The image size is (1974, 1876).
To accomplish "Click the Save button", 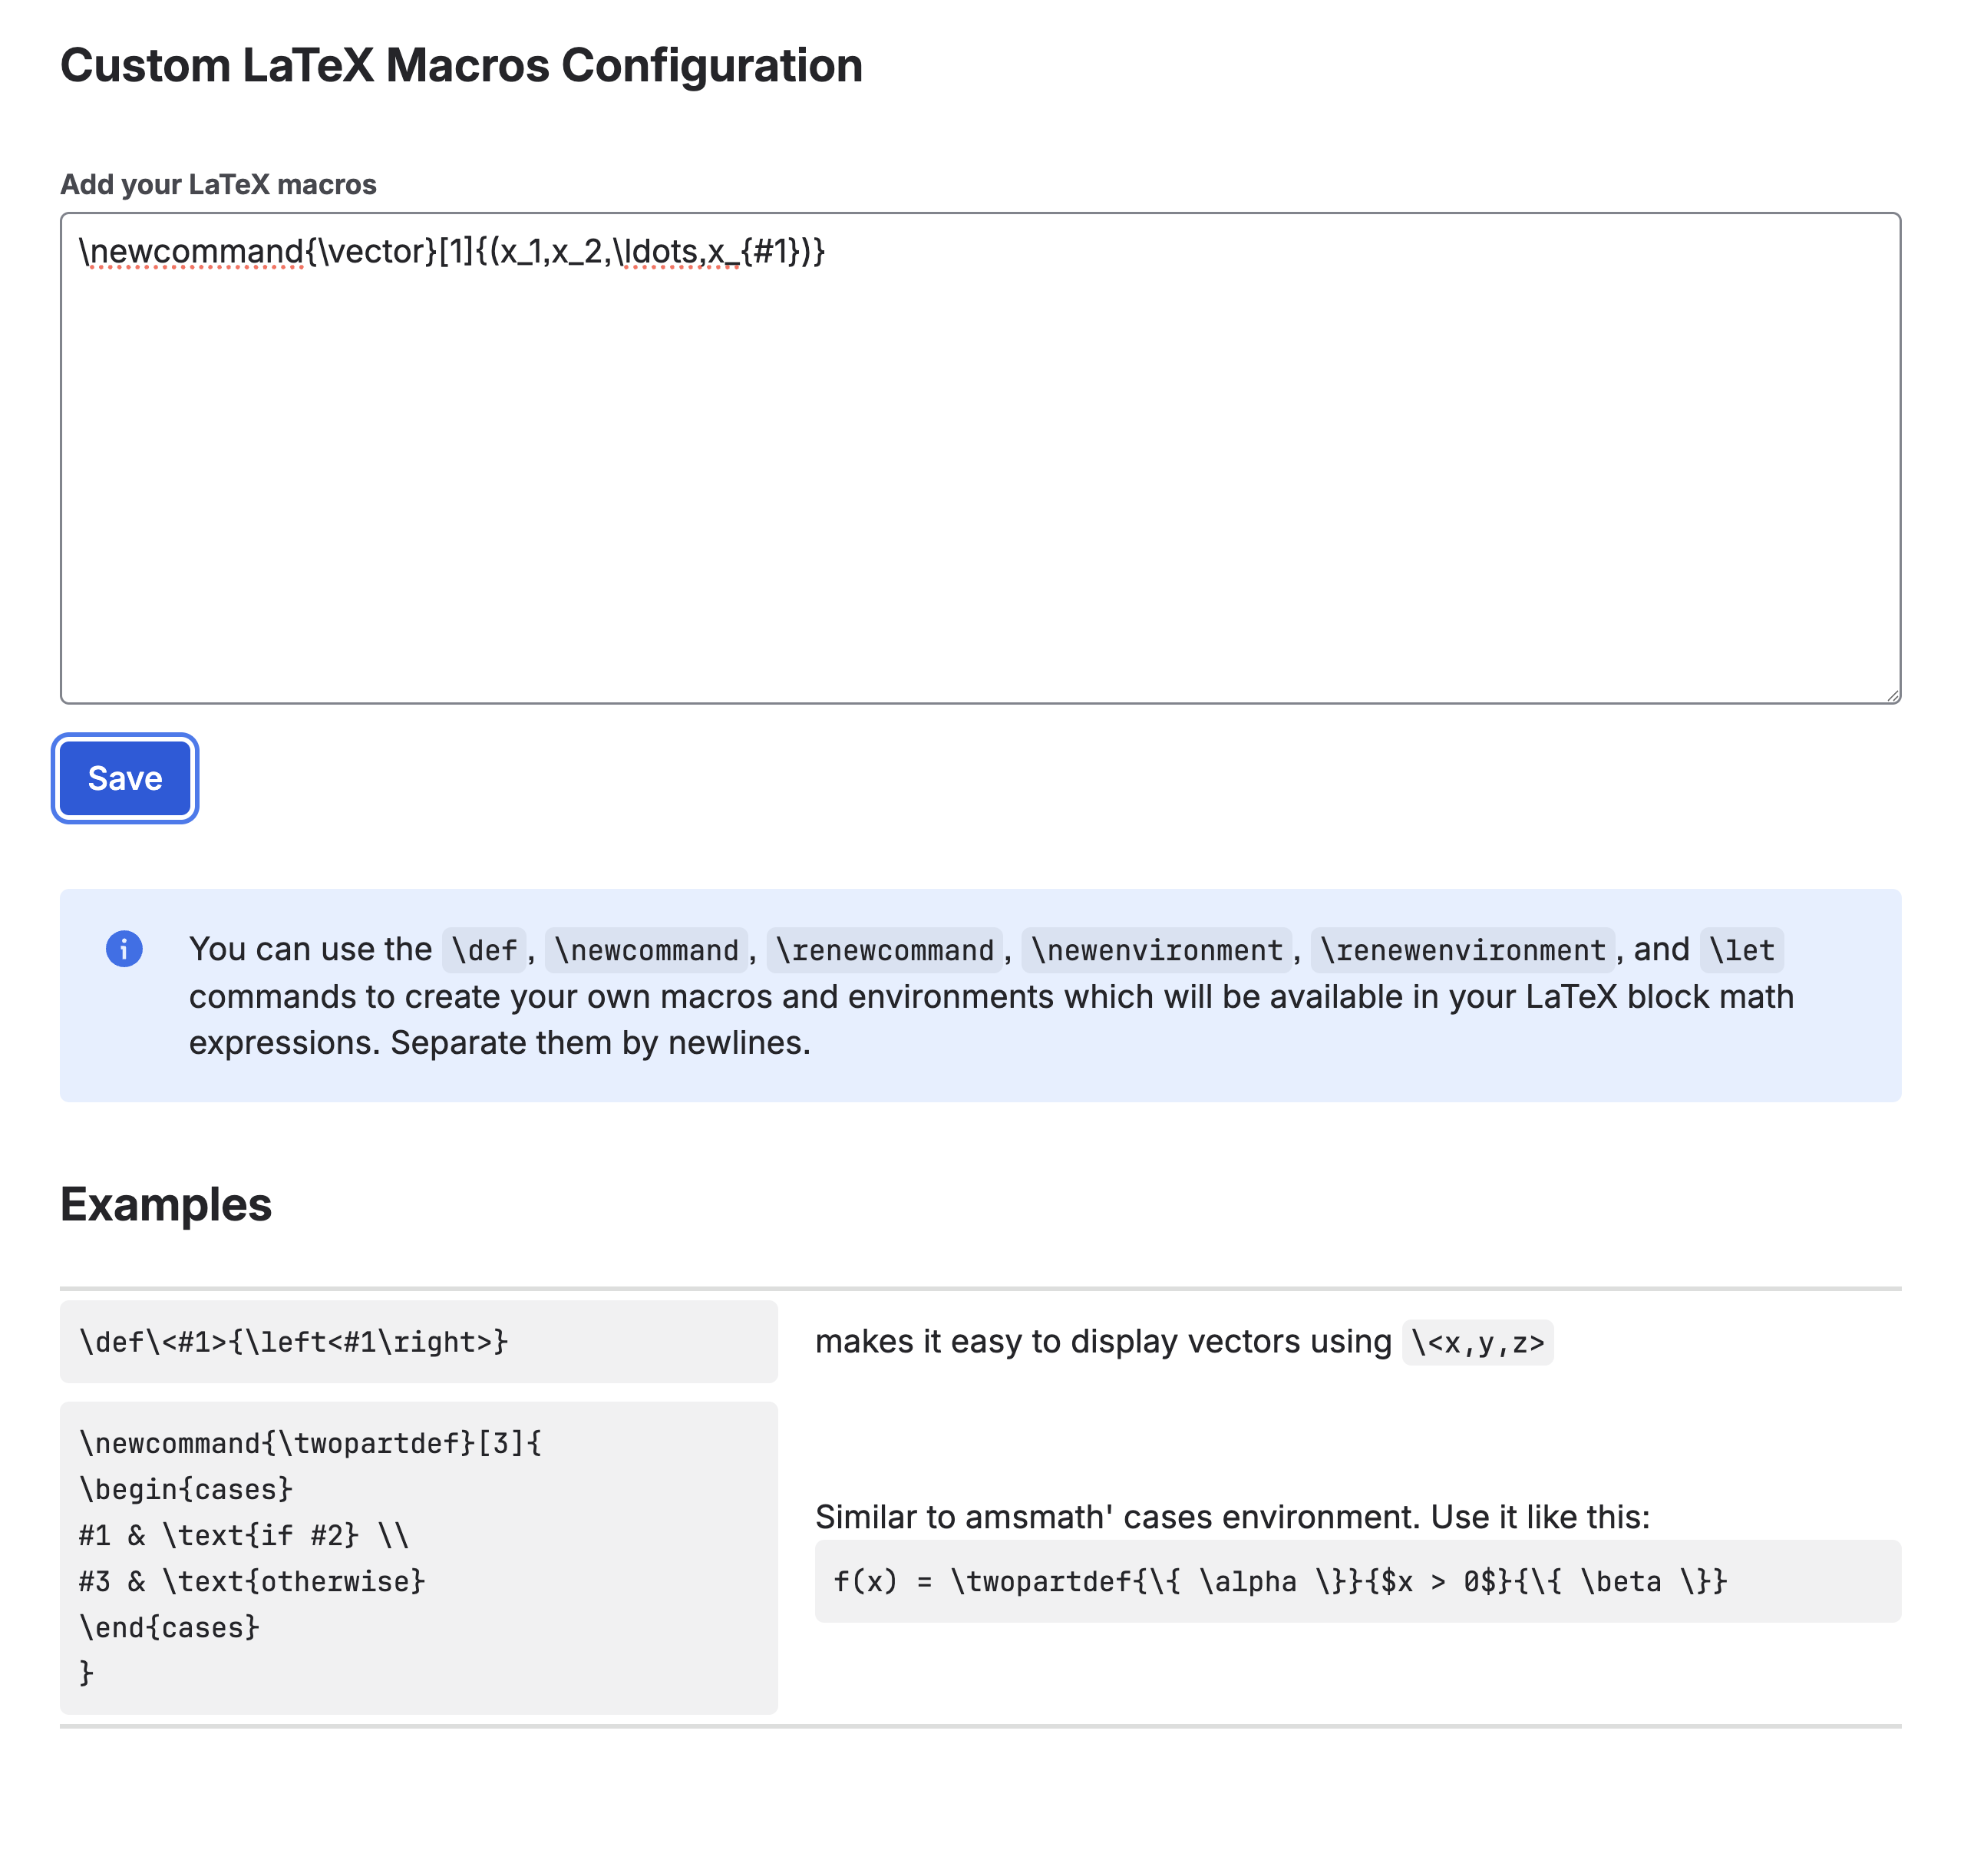I will point(124,779).
